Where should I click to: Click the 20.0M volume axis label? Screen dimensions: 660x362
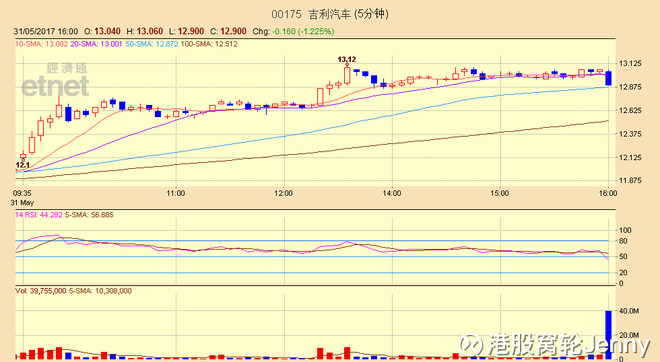coord(629,335)
